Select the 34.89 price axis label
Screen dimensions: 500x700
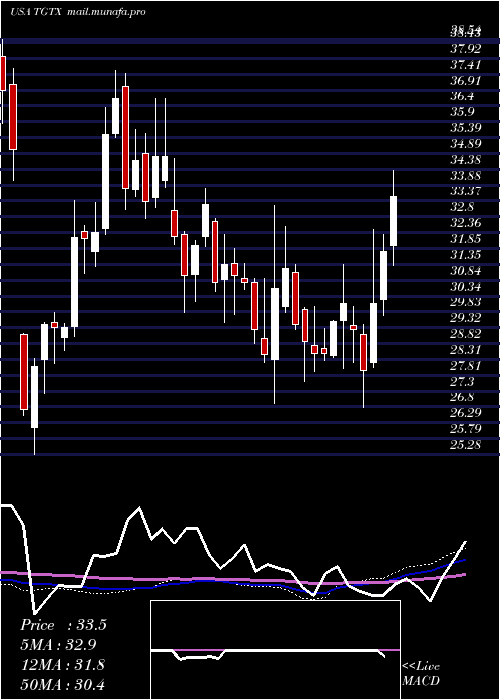(466, 144)
